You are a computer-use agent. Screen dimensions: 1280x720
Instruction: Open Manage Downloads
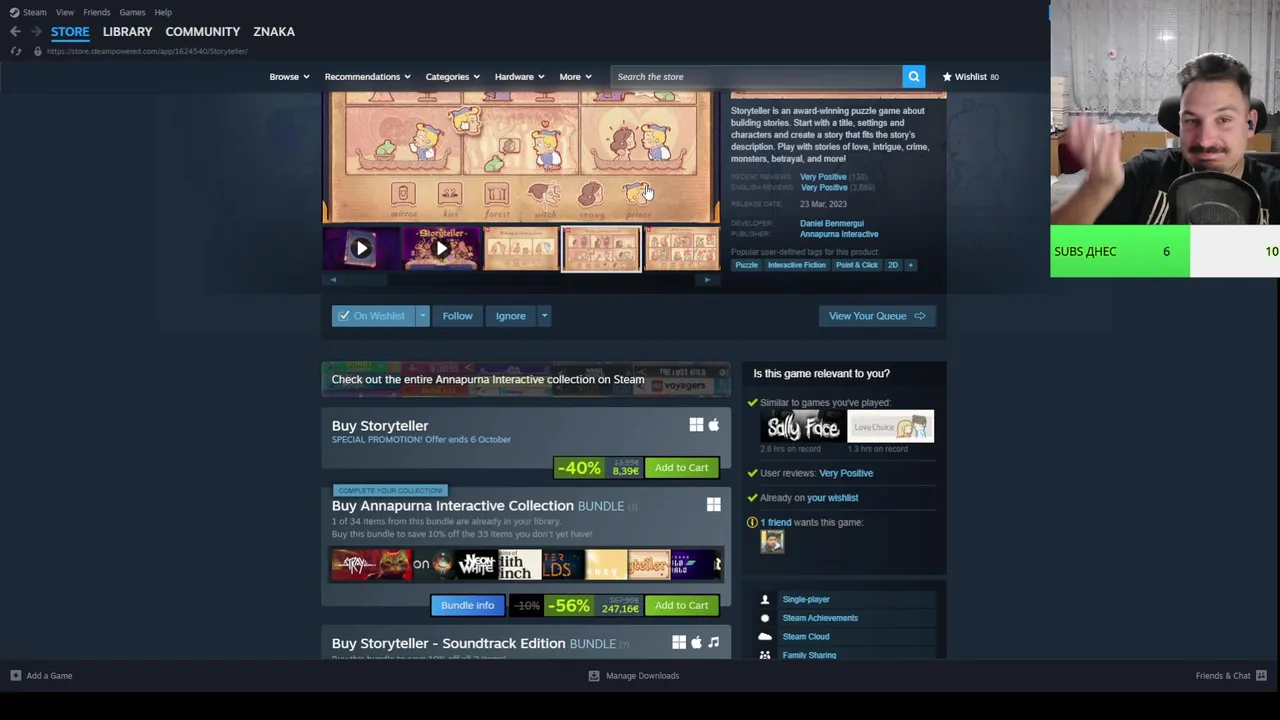pos(633,676)
